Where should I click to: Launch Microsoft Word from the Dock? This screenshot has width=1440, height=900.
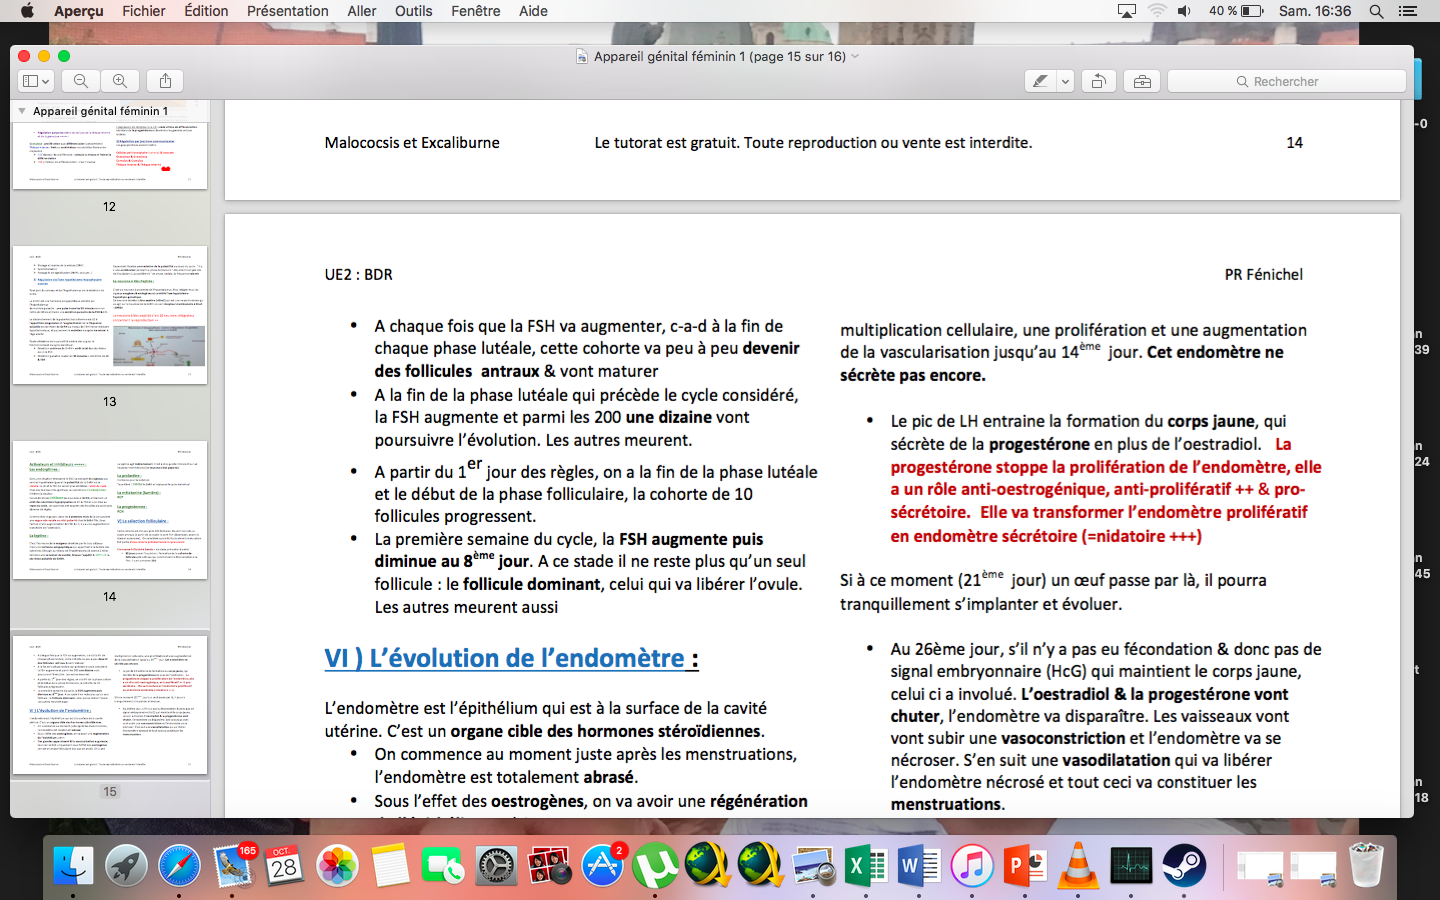click(918, 866)
